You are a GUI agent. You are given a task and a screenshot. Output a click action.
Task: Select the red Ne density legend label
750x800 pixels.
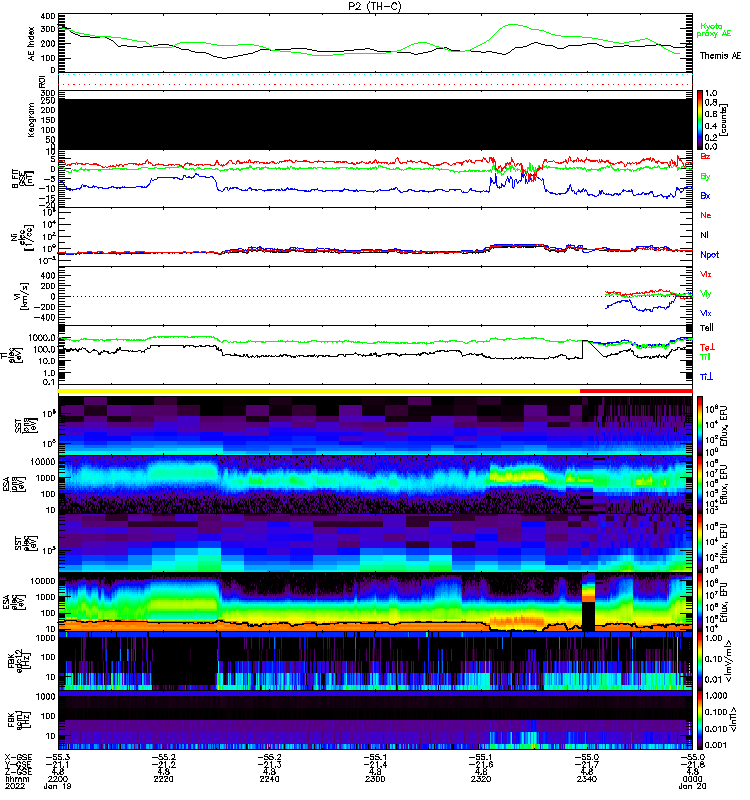point(705,215)
